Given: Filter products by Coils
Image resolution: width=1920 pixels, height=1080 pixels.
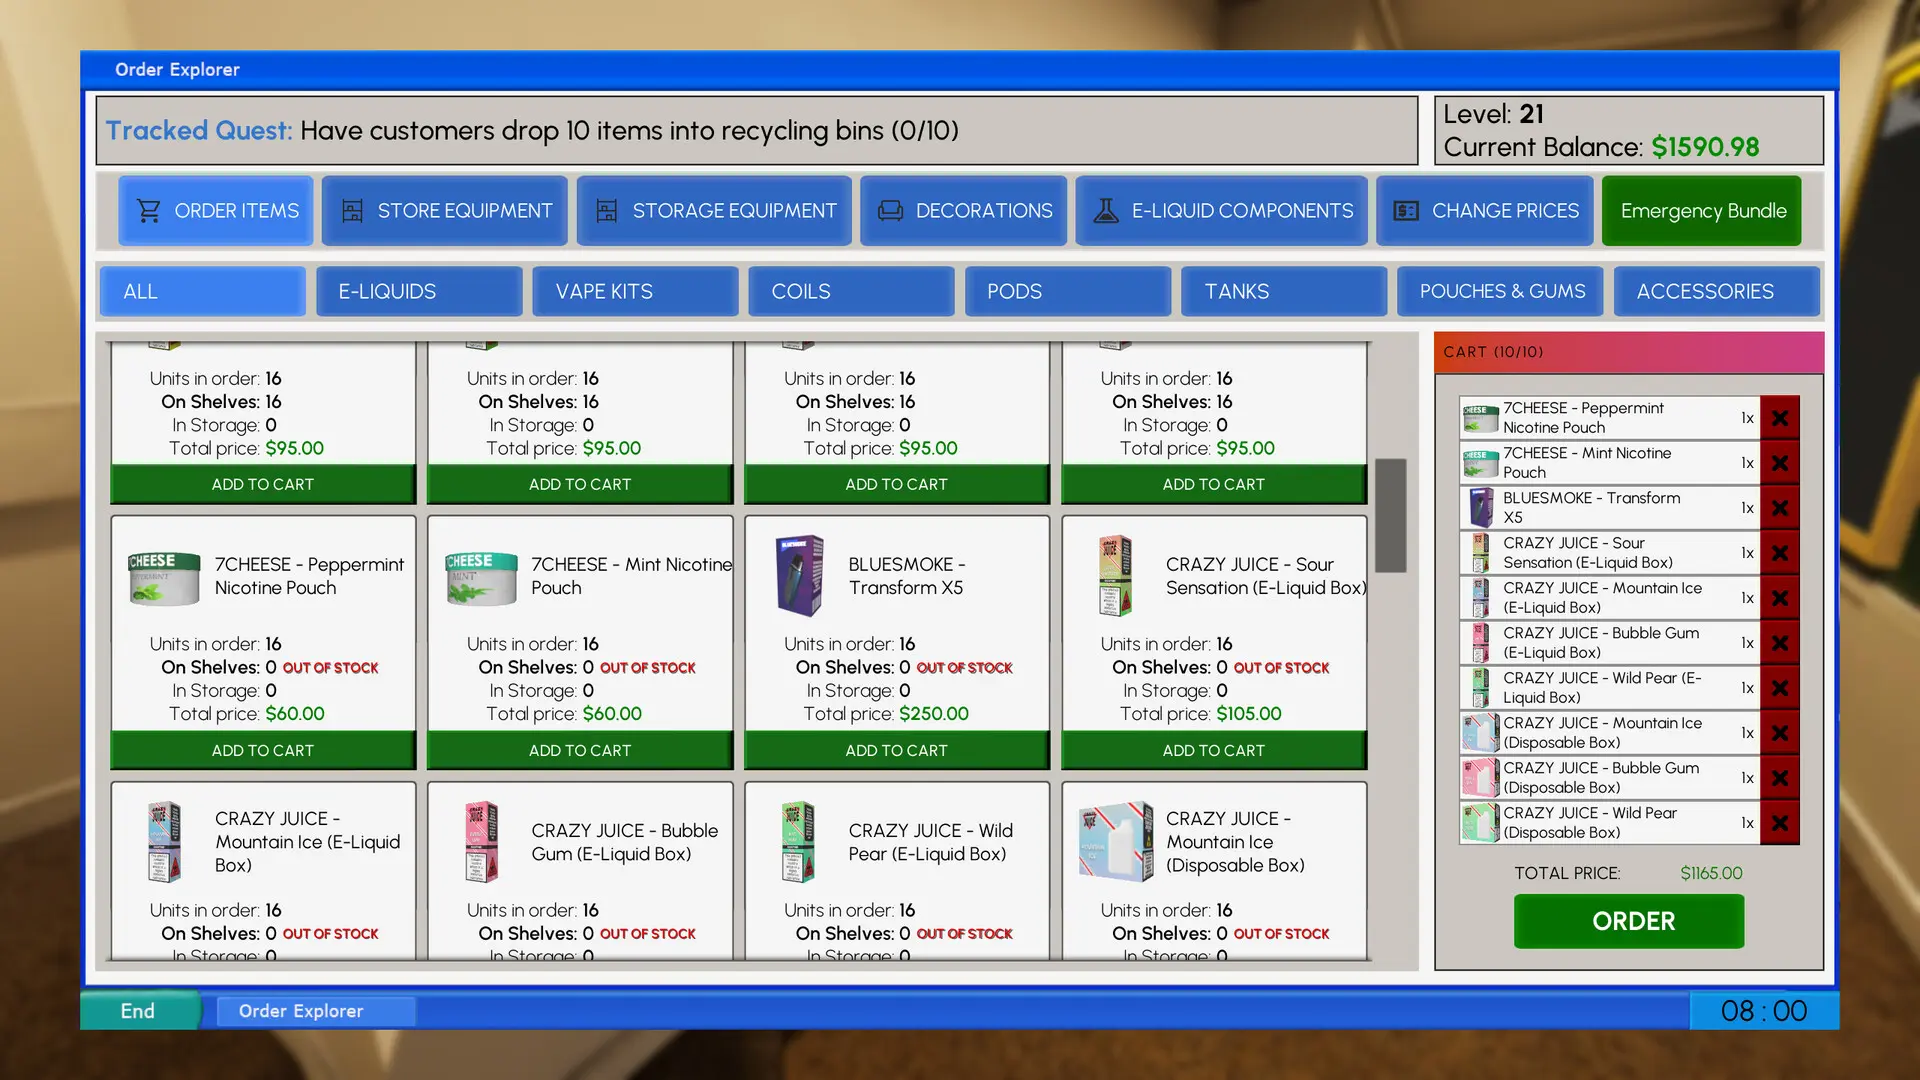Looking at the screenshot, I should pyautogui.click(x=851, y=291).
